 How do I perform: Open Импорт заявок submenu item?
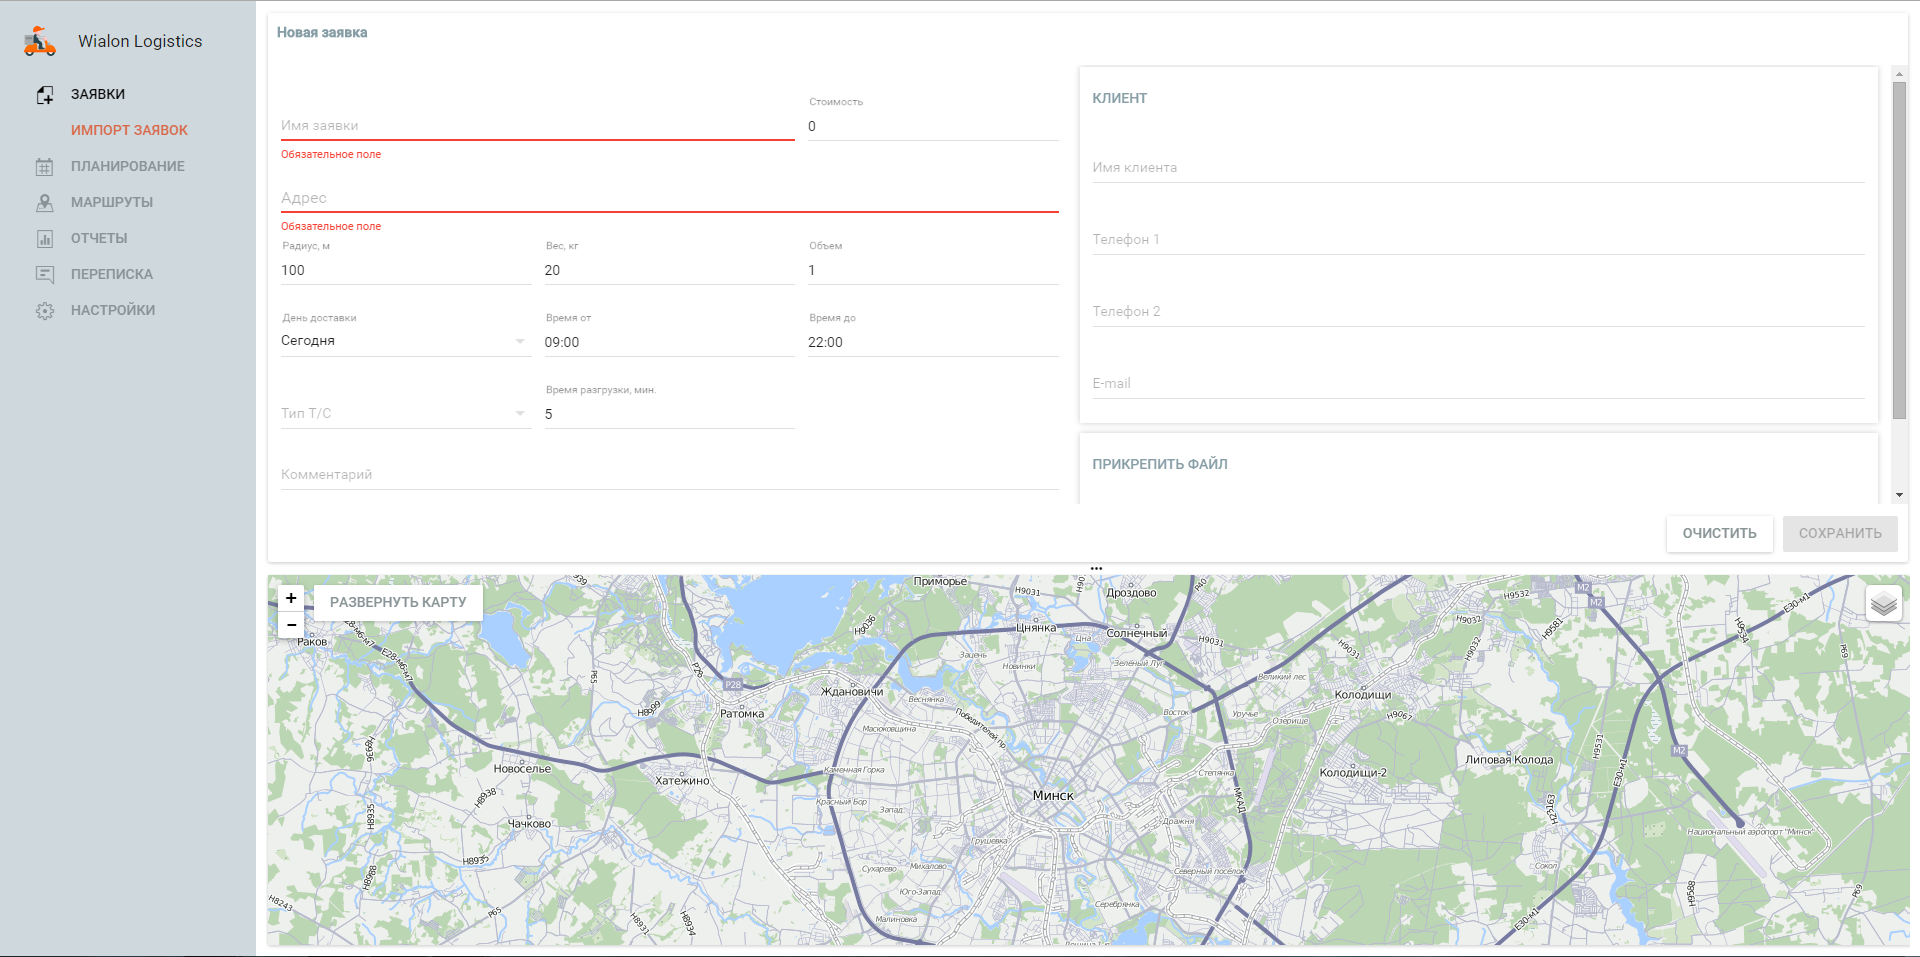click(129, 130)
